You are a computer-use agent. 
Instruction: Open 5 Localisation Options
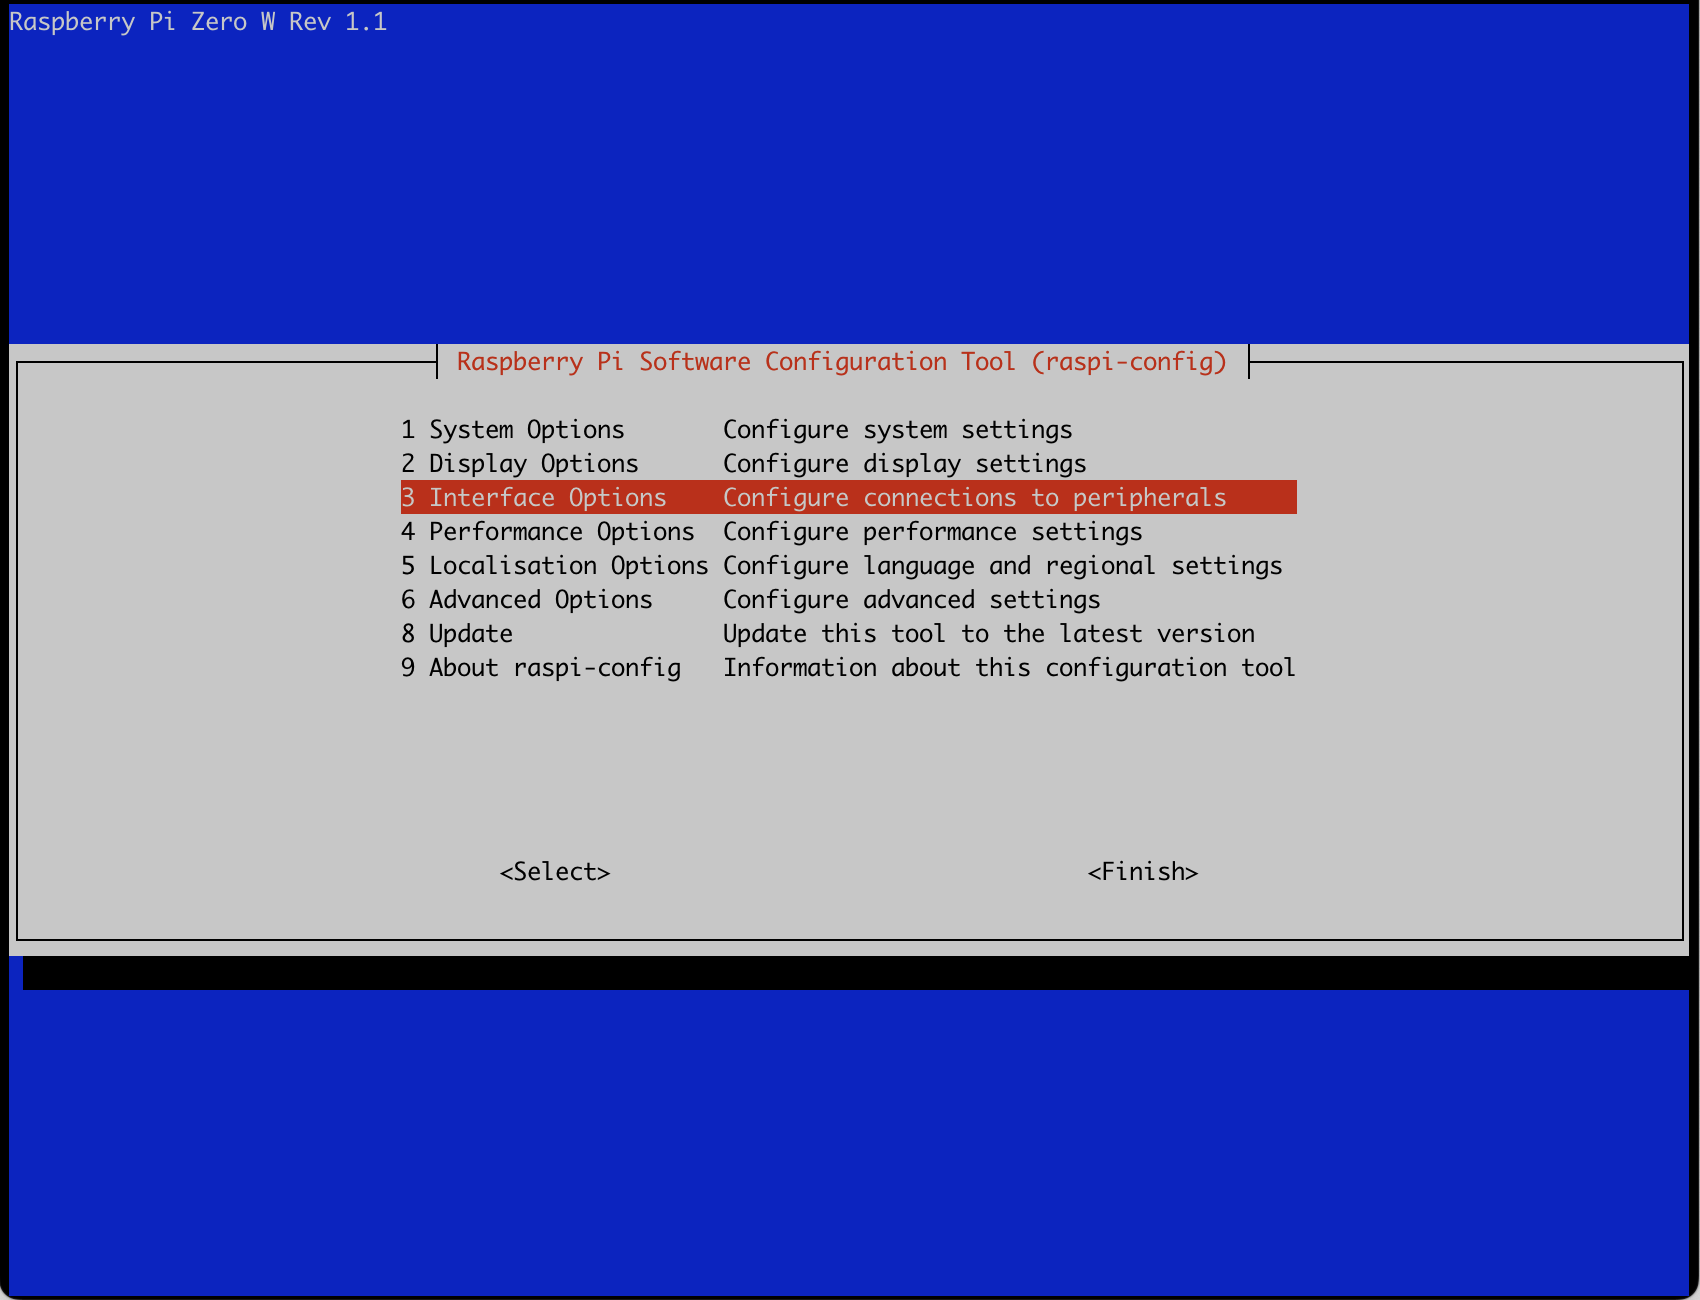point(848,566)
